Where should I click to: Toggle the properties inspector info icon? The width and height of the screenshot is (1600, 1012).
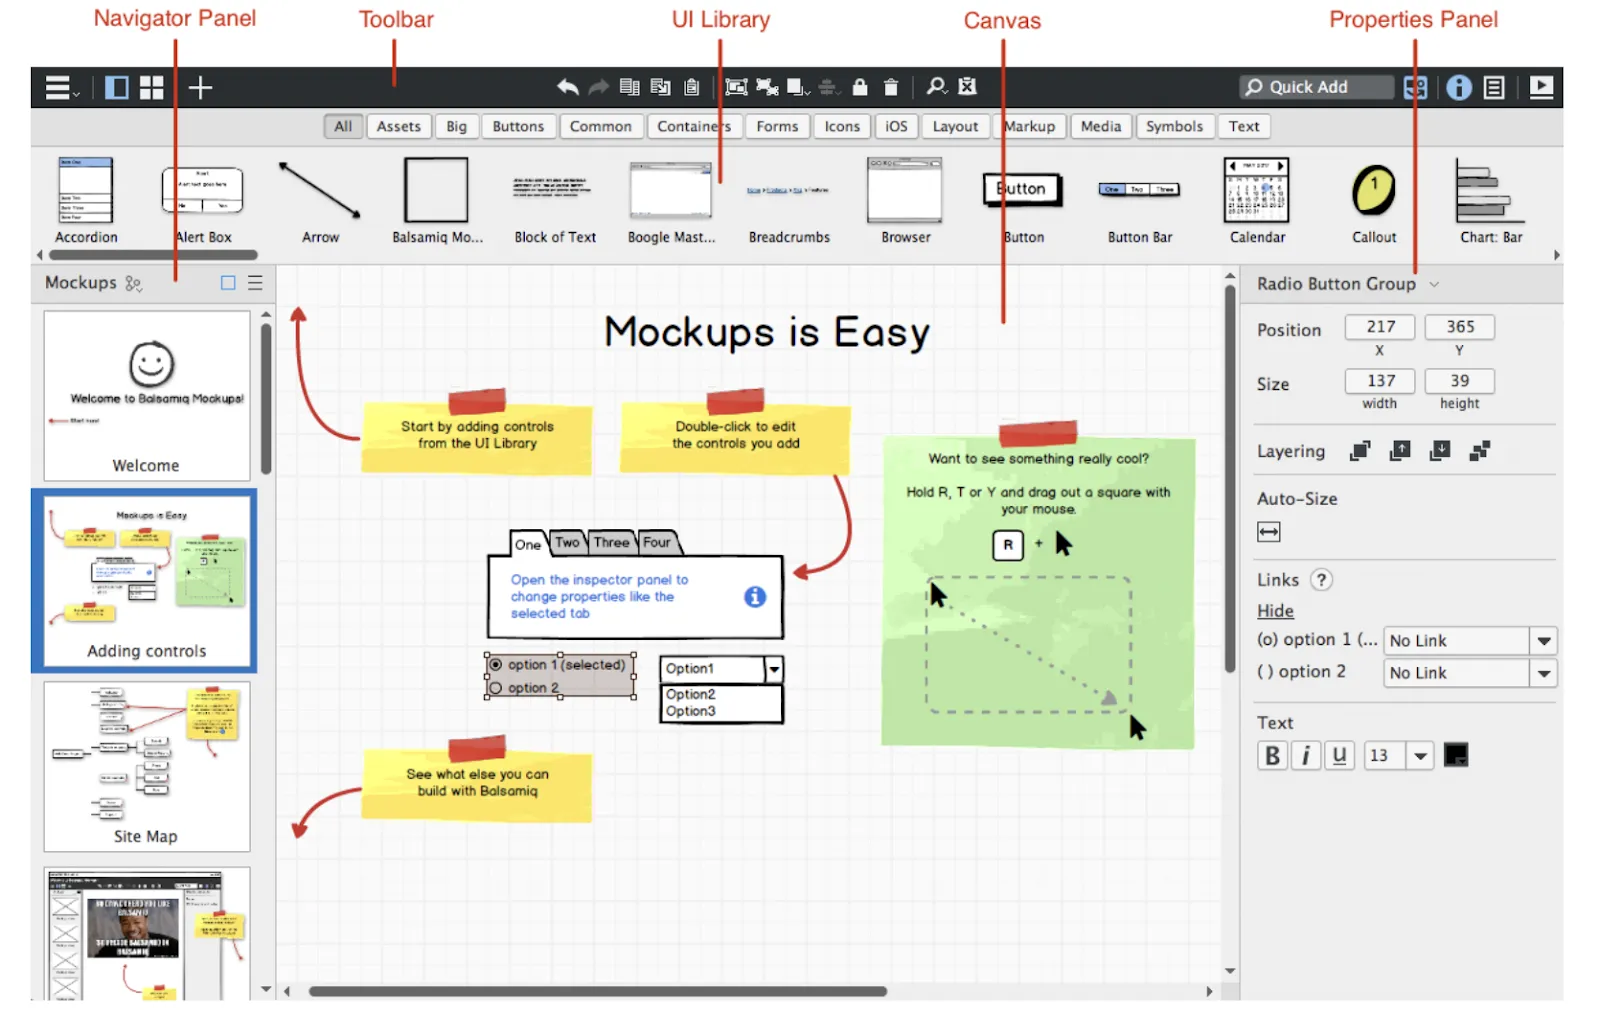pos(1459,88)
